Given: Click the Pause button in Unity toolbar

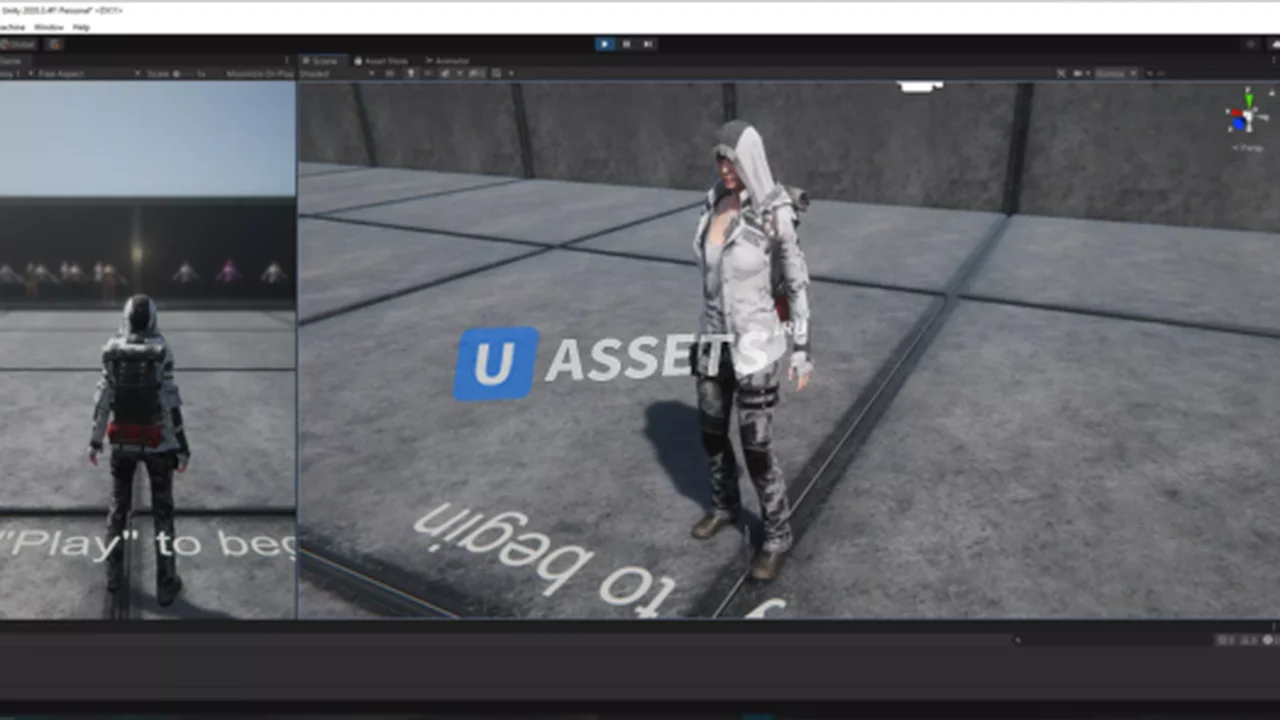Looking at the screenshot, I should click(627, 44).
